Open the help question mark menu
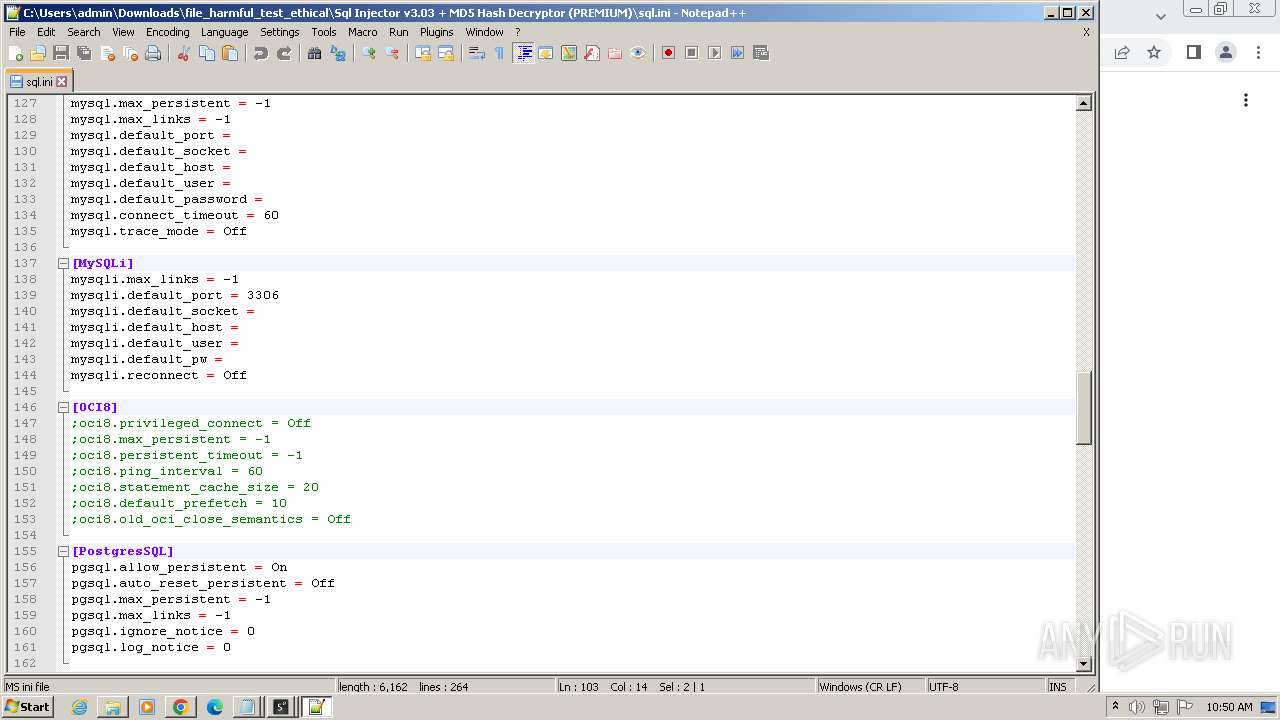Image resolution: width=1280 pixels, height=720 pixels. point(517,32)
